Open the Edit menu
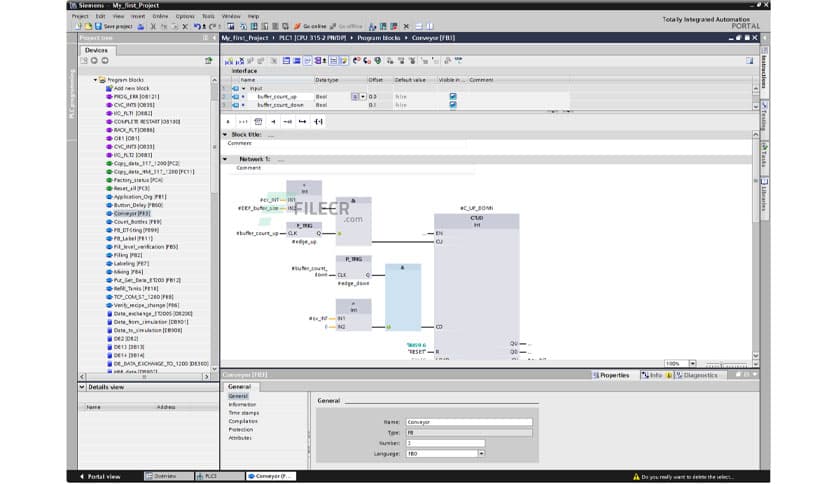This screenshot has height=484, width=836. coord(100,16)
